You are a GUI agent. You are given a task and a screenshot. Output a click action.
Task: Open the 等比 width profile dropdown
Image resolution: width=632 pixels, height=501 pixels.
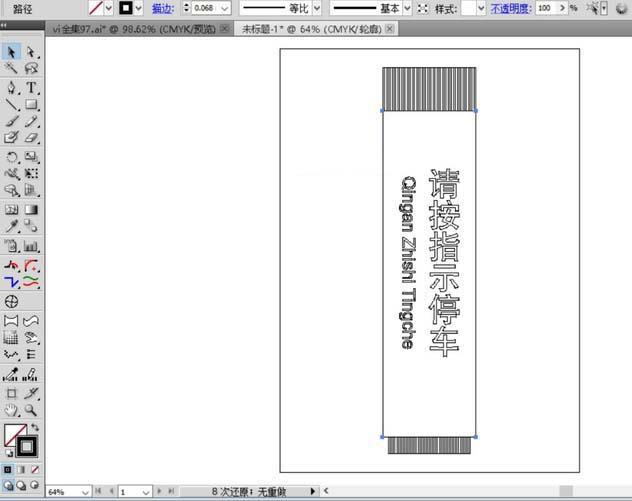(317, 8)
